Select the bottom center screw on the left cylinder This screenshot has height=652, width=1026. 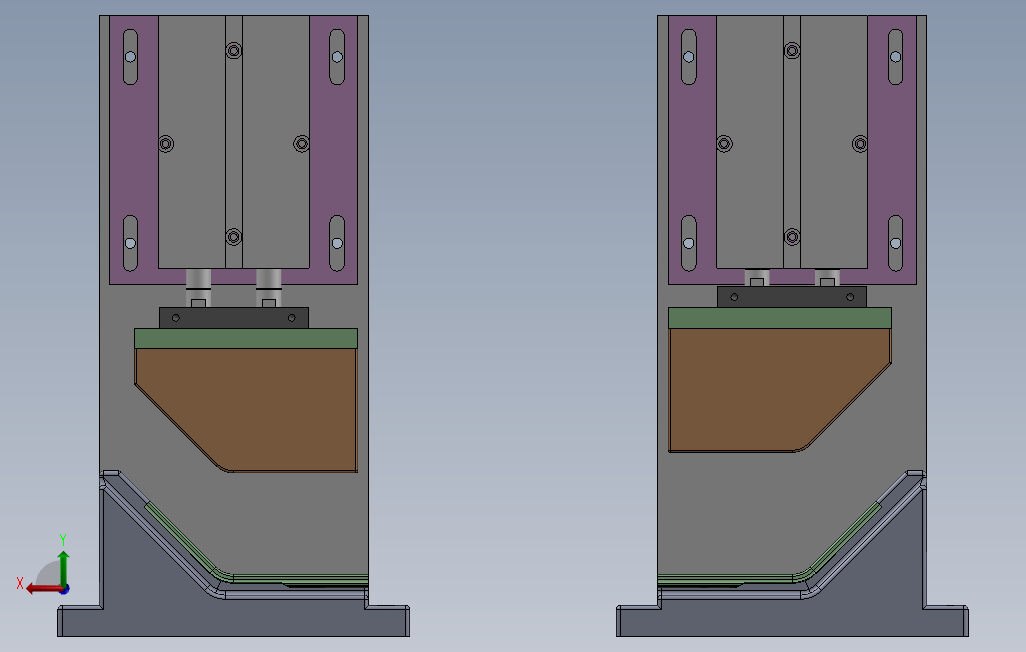[234, 236]
